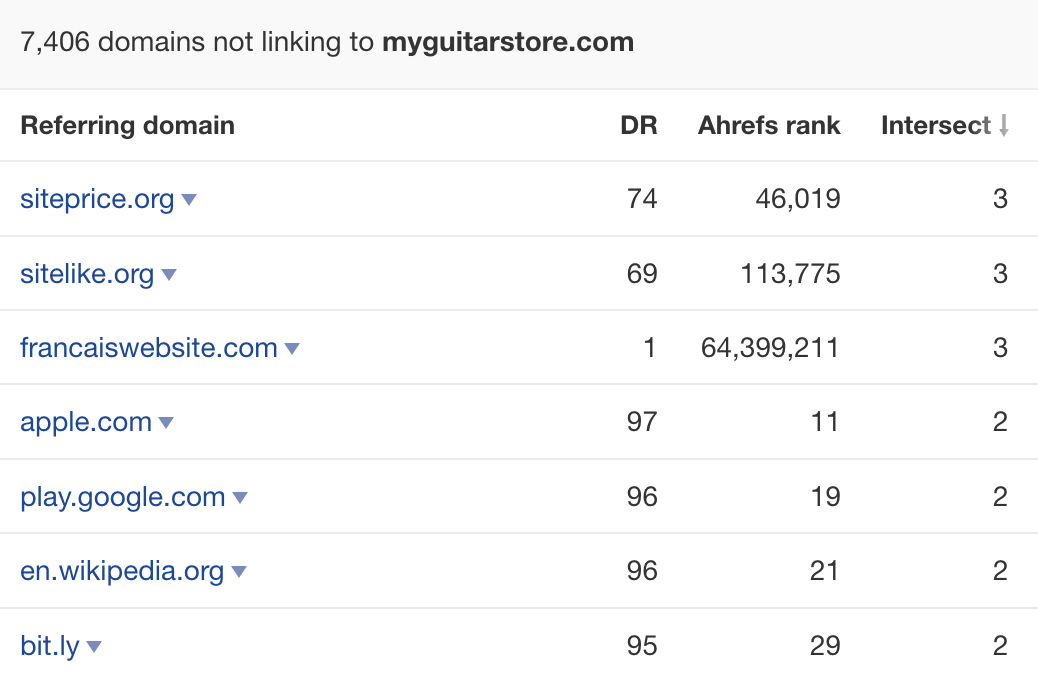Screen dimensions: 1038x680
Task: Visit the siteprice.org referring domain link
Action: (95, 199)
